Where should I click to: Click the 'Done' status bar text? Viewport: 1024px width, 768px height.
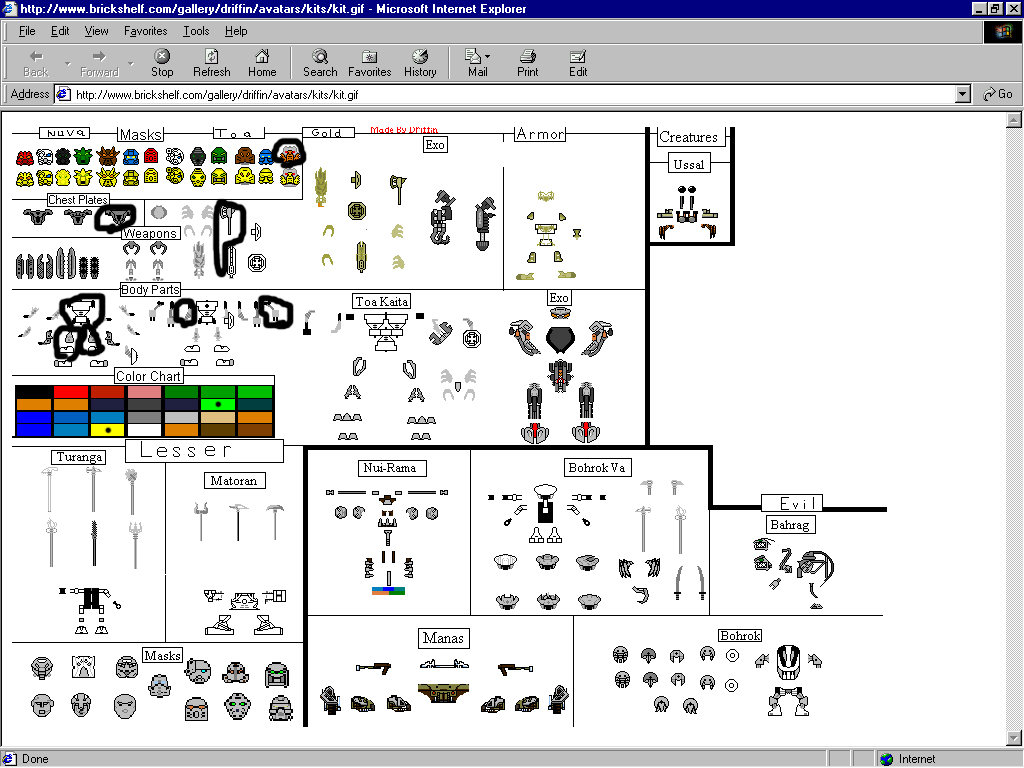click(x=35, y=759)
